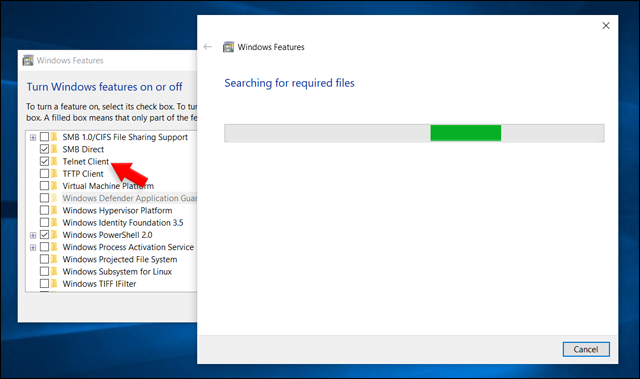Expand the Windows Process Activation Service node
640x379 pixels.
[33, 248]
